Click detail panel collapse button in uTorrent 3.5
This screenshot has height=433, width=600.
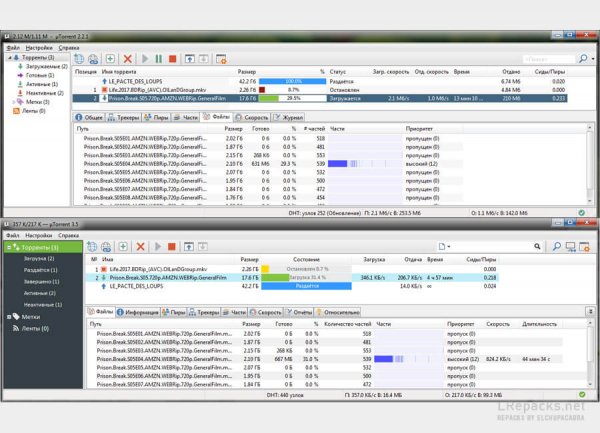[x=590, y=311]
